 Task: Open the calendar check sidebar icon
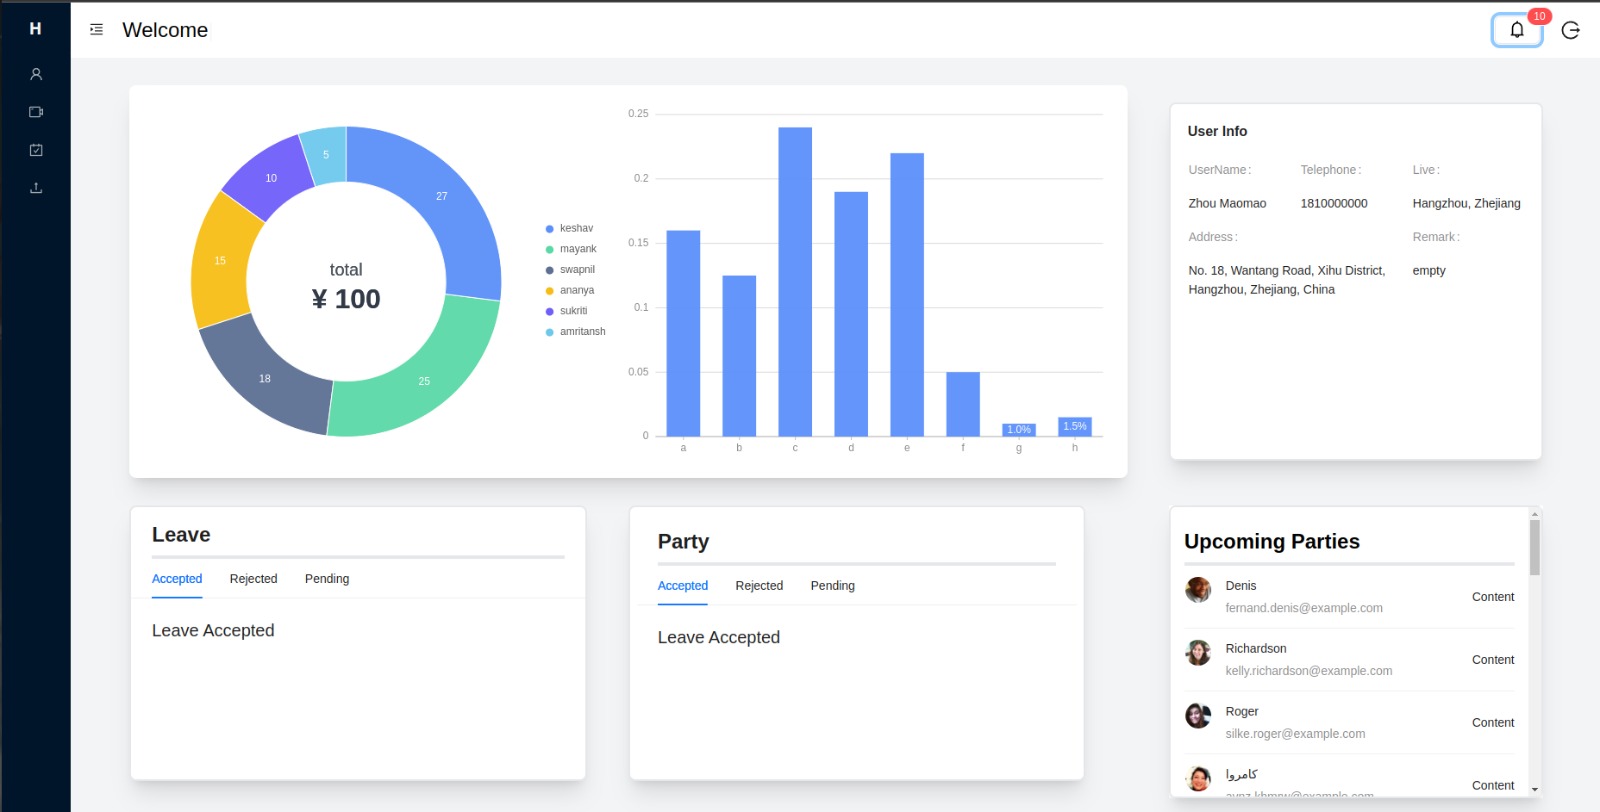pyautogui.click(x=36, y=150)
